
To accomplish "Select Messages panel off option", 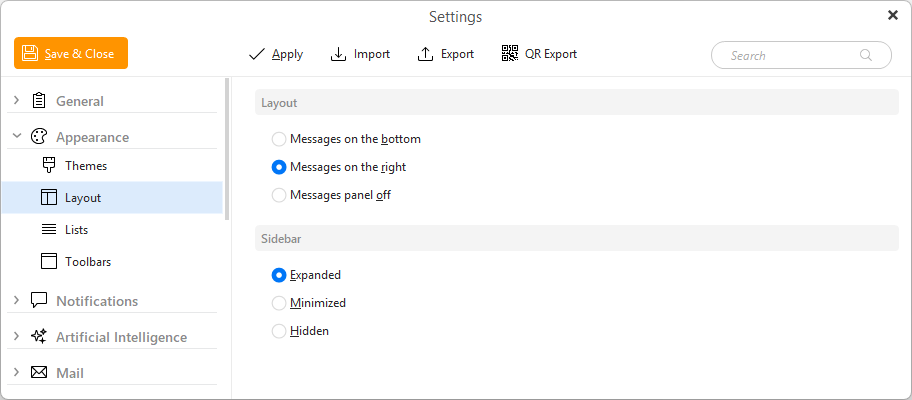I will [332, 195].
